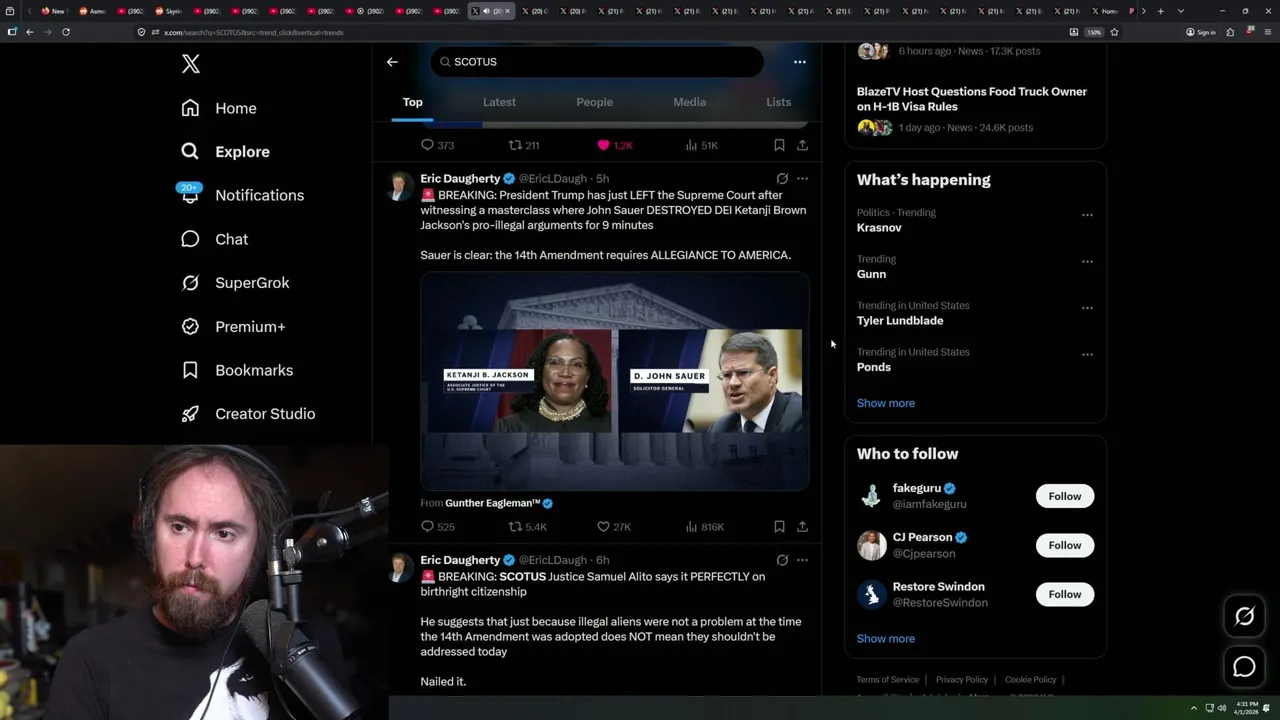Share the post with 51K views
Screen dimensions: 1280x720
click(802, 145)
